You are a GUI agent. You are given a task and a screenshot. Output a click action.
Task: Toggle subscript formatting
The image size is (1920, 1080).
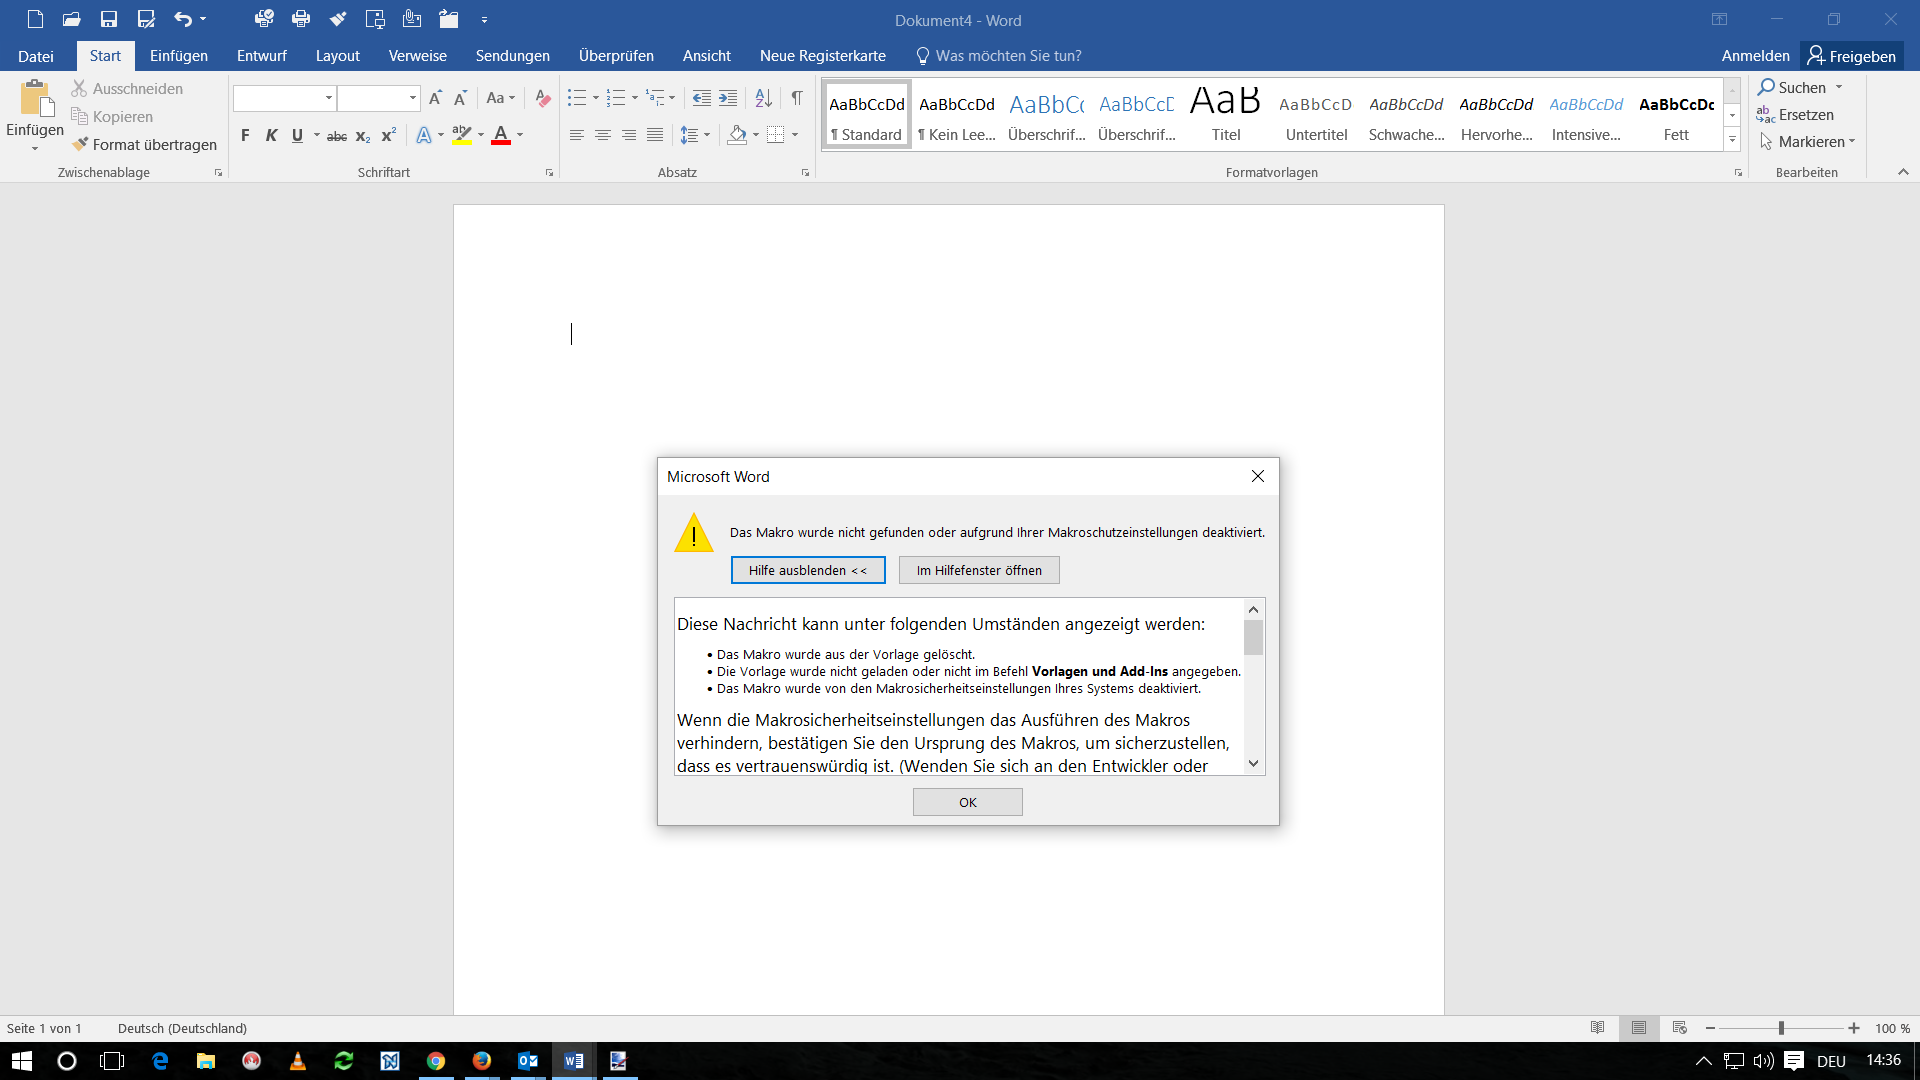363,135
